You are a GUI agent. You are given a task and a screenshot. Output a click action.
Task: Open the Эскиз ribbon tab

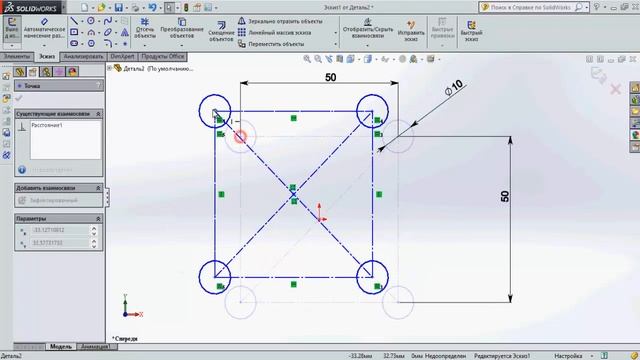47,56
